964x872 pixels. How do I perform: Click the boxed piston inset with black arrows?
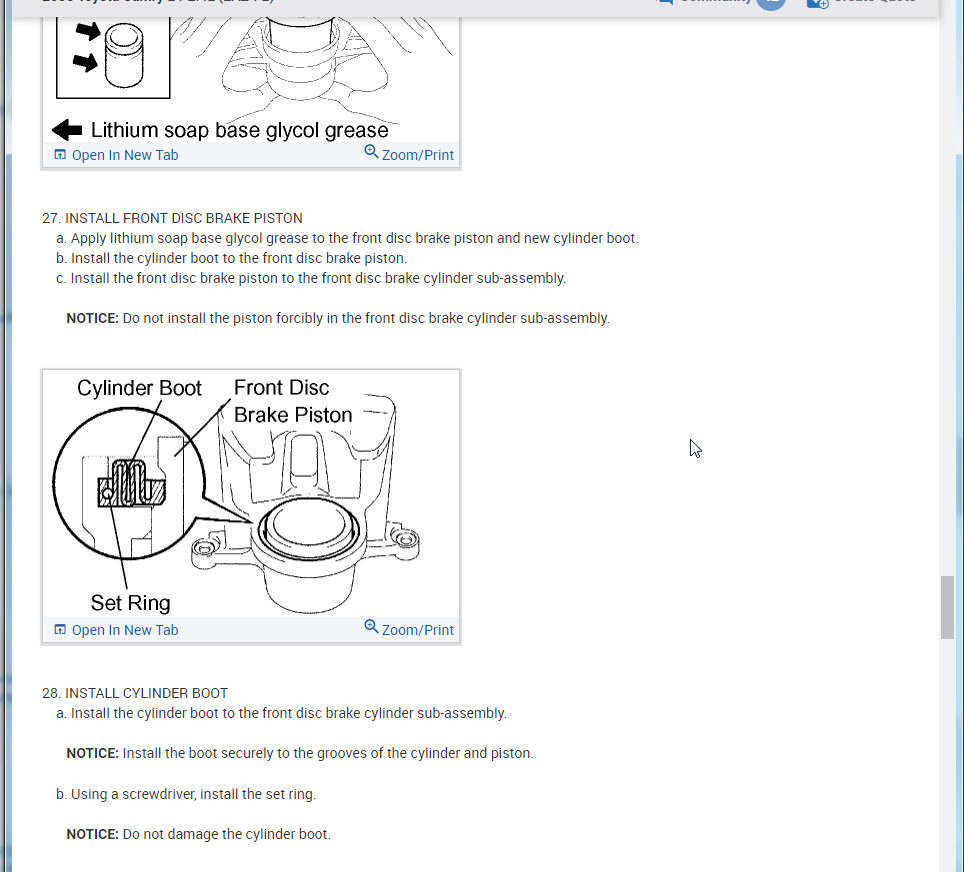coord(113,57)
